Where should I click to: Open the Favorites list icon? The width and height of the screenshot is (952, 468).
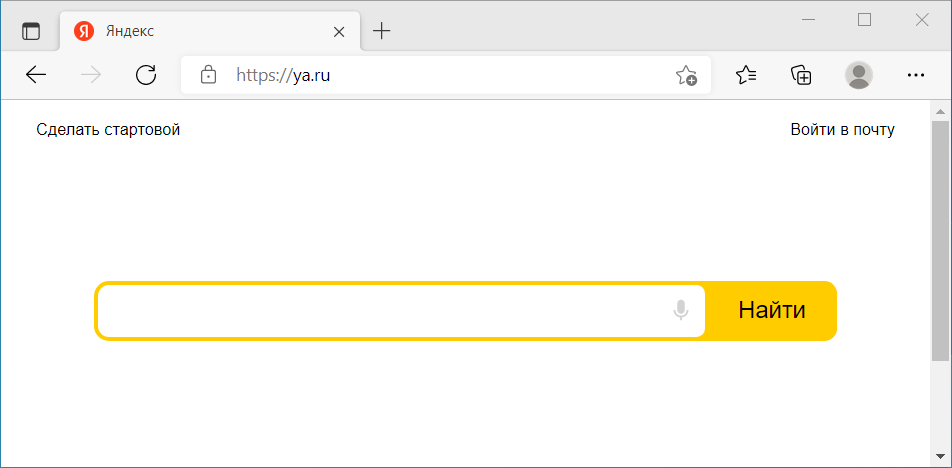(746, 75)
